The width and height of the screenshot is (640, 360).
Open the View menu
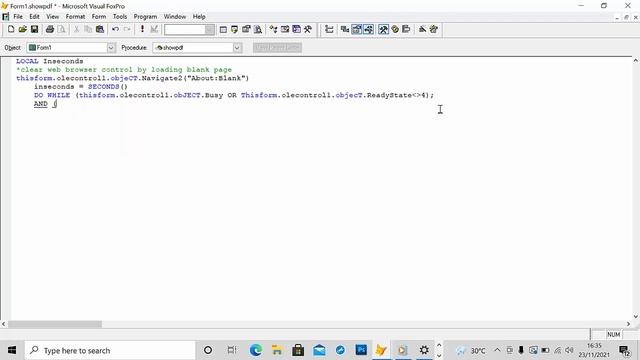pos(53,17)
